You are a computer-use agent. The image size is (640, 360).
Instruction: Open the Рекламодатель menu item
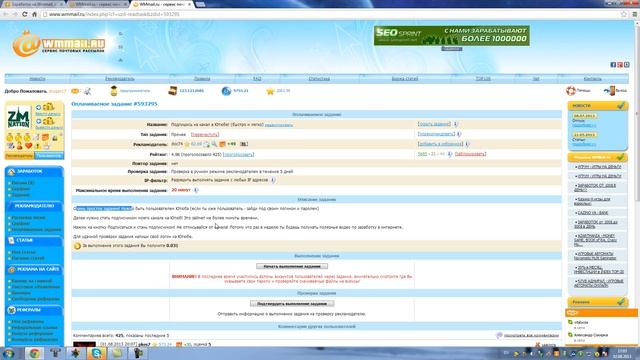[x=120, y=79]
